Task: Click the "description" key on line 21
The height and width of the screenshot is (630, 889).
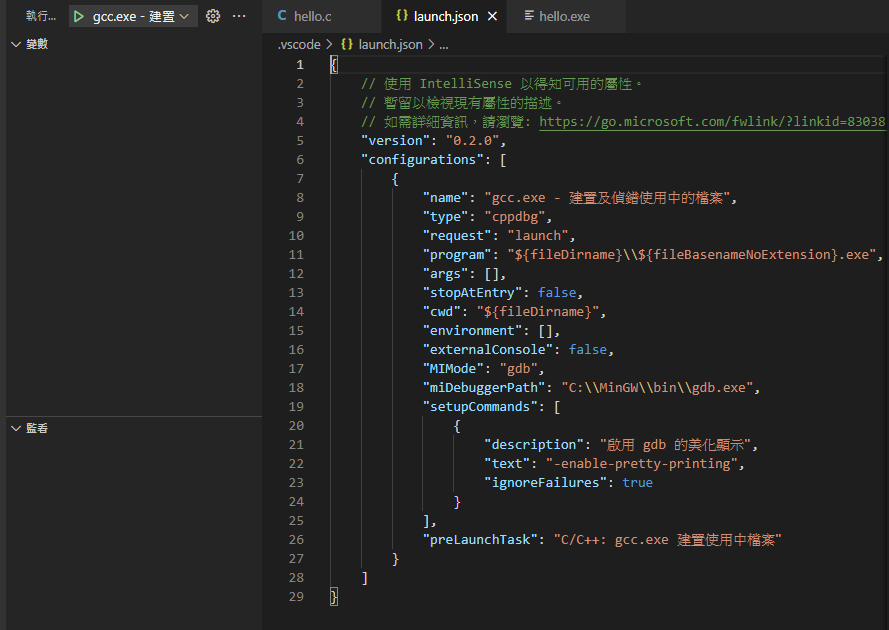Action: 534,445
